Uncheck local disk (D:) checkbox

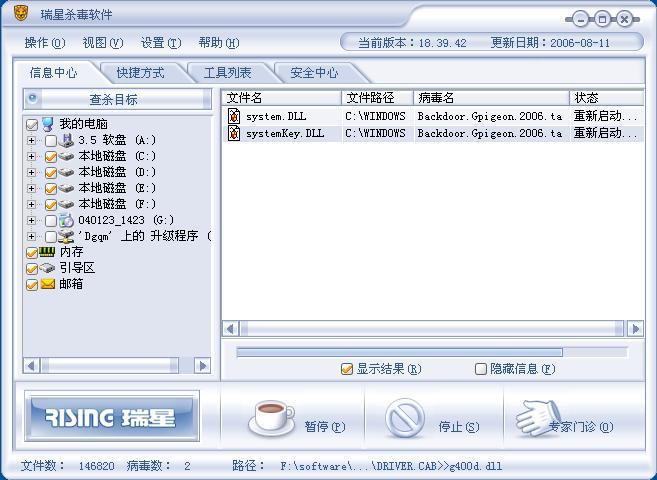click(51, 173)
